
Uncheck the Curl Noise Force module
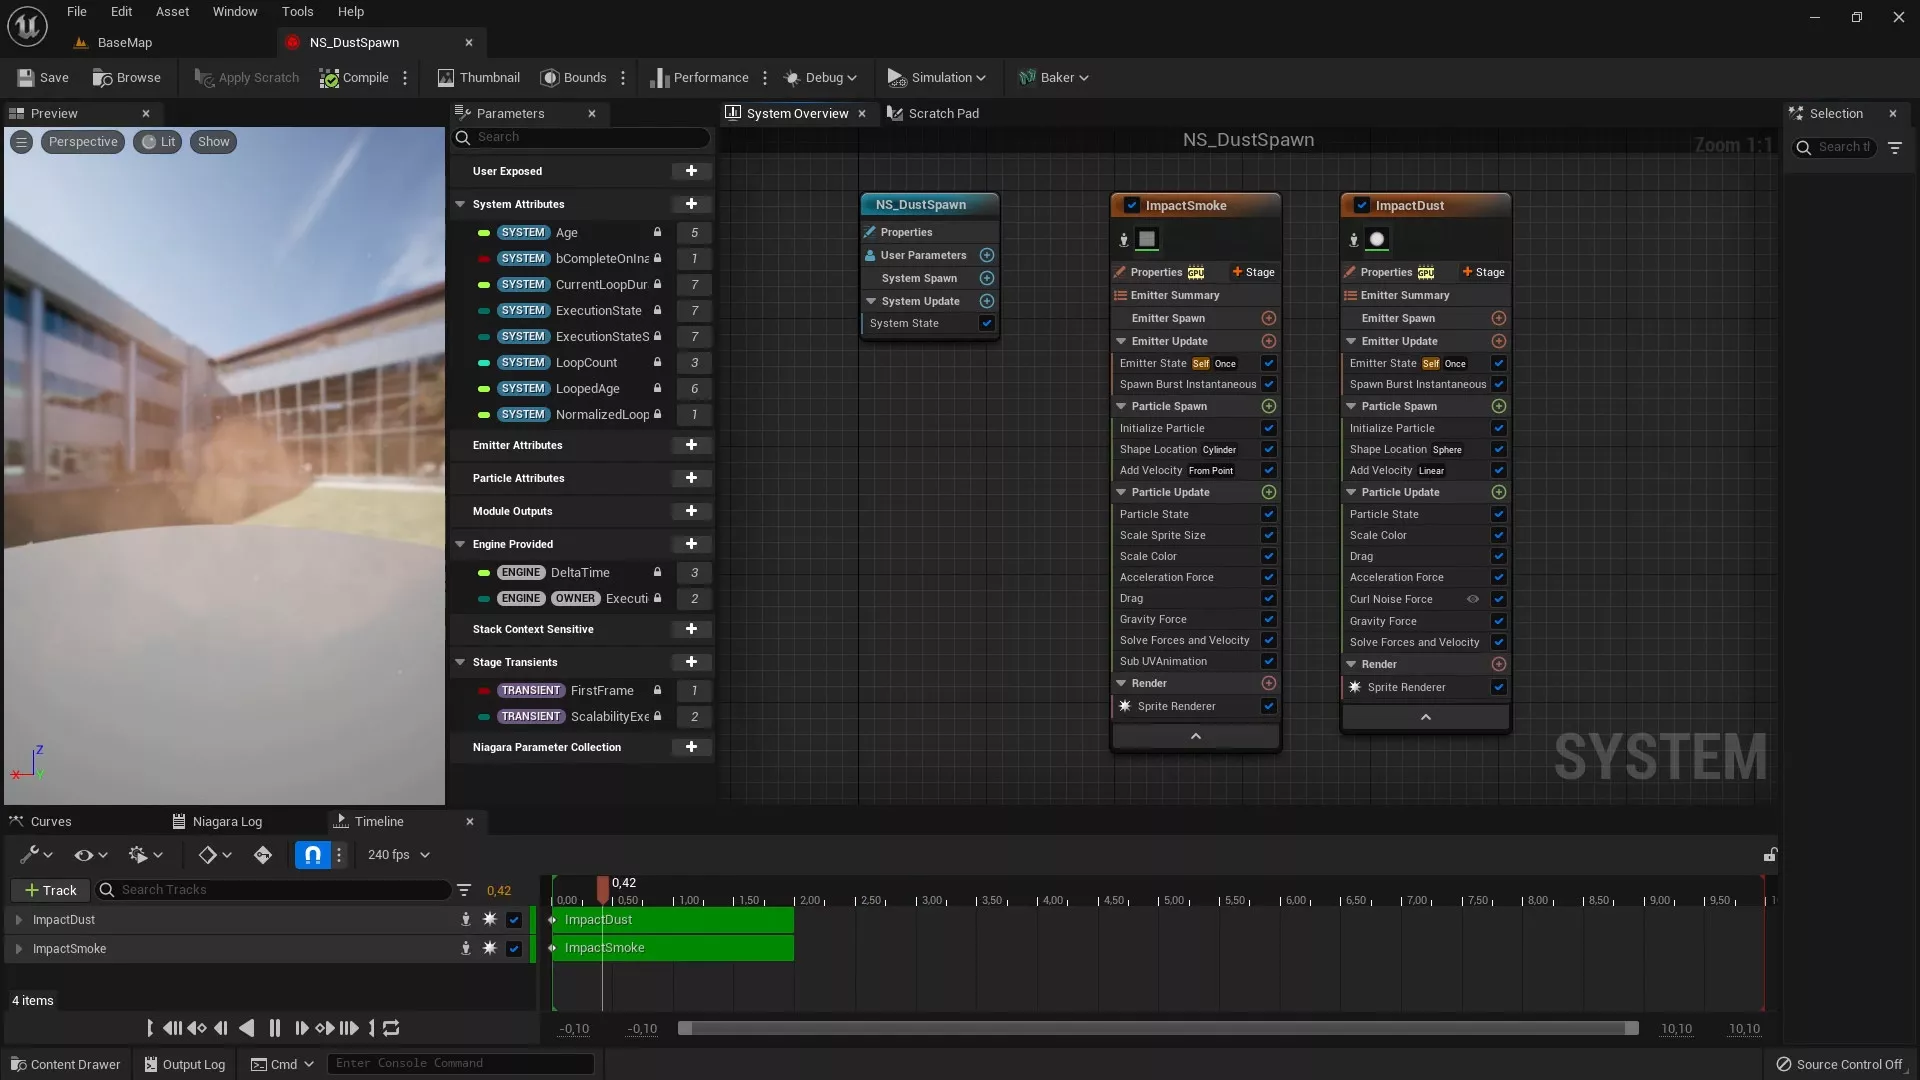pos(1498,599)
